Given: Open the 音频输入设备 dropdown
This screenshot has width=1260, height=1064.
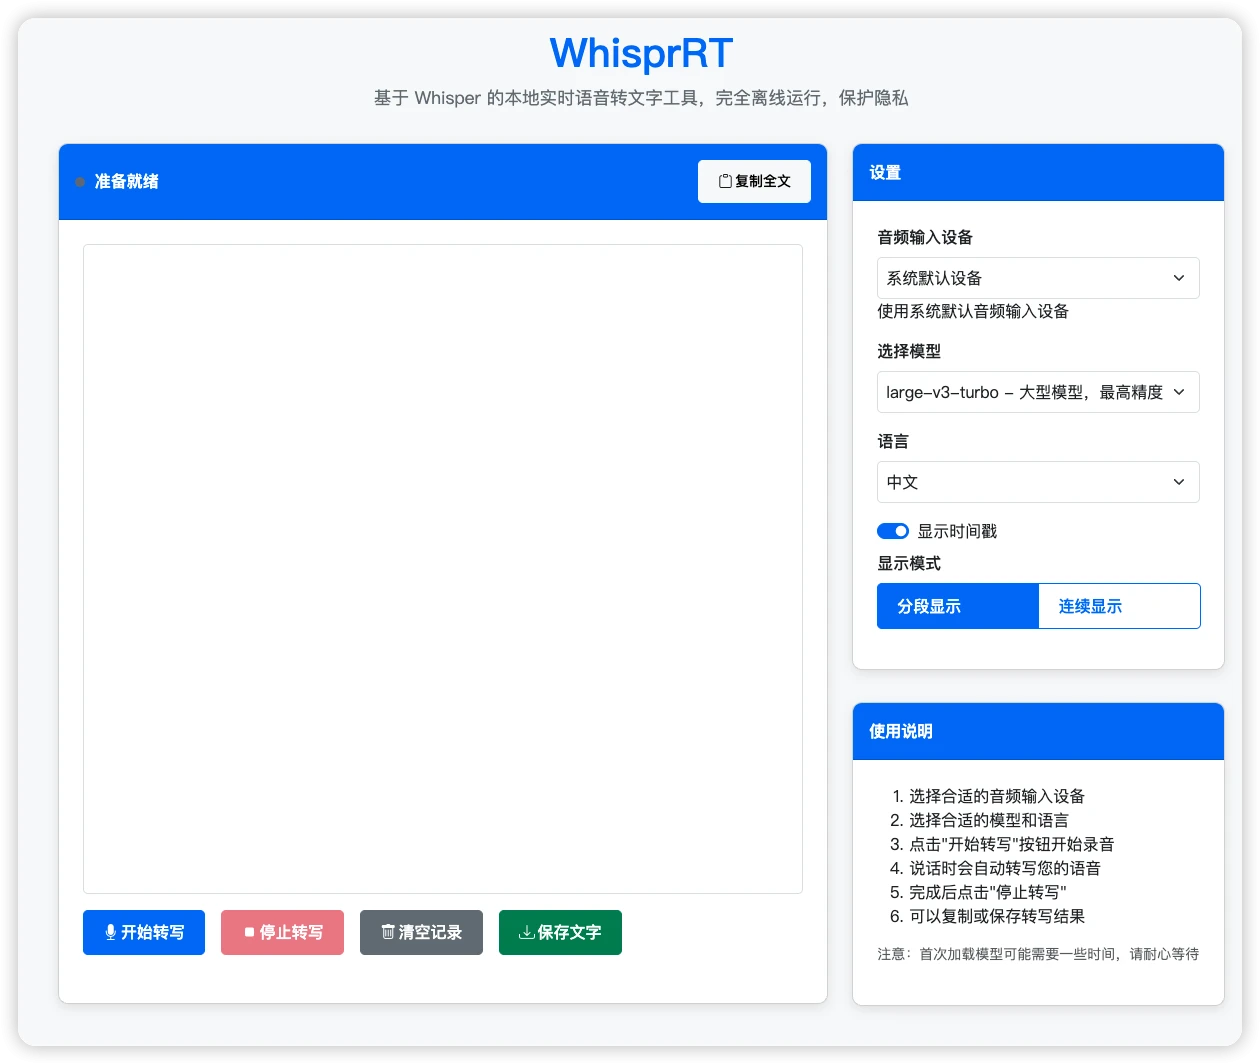Looking at the screenshot, I should (x=1038, y=278).
